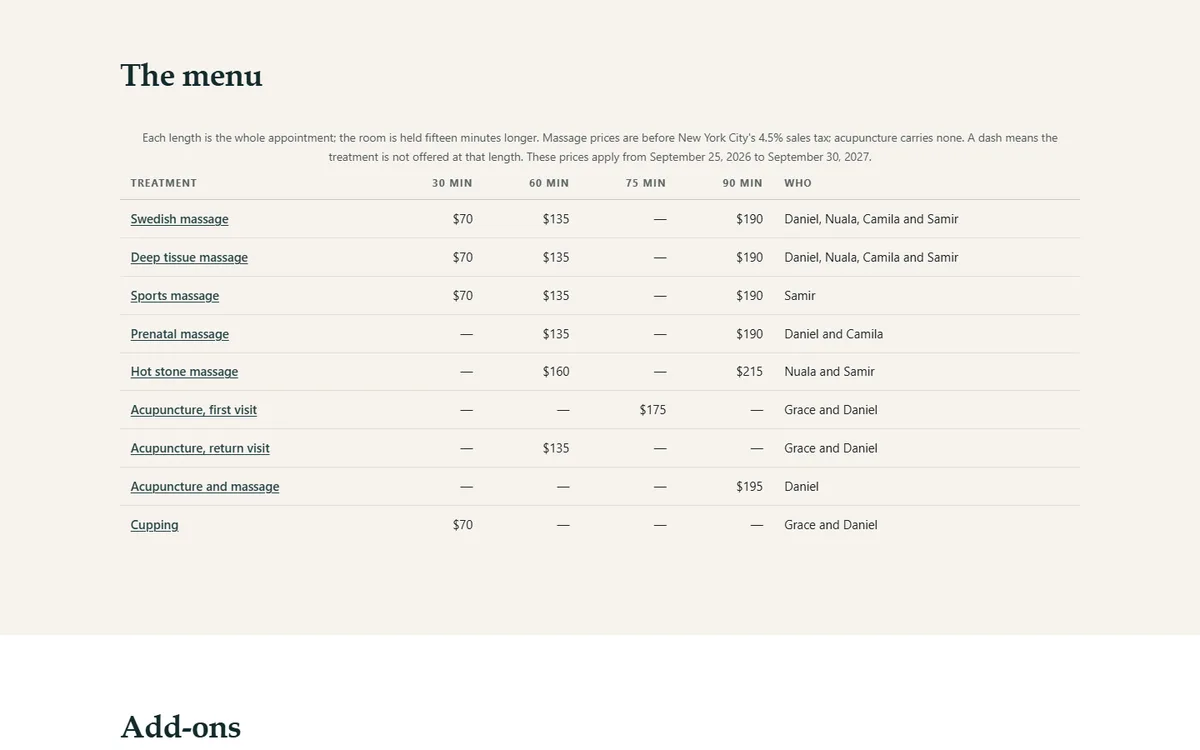Open Acupuncture, first visit link

(193, 410)
